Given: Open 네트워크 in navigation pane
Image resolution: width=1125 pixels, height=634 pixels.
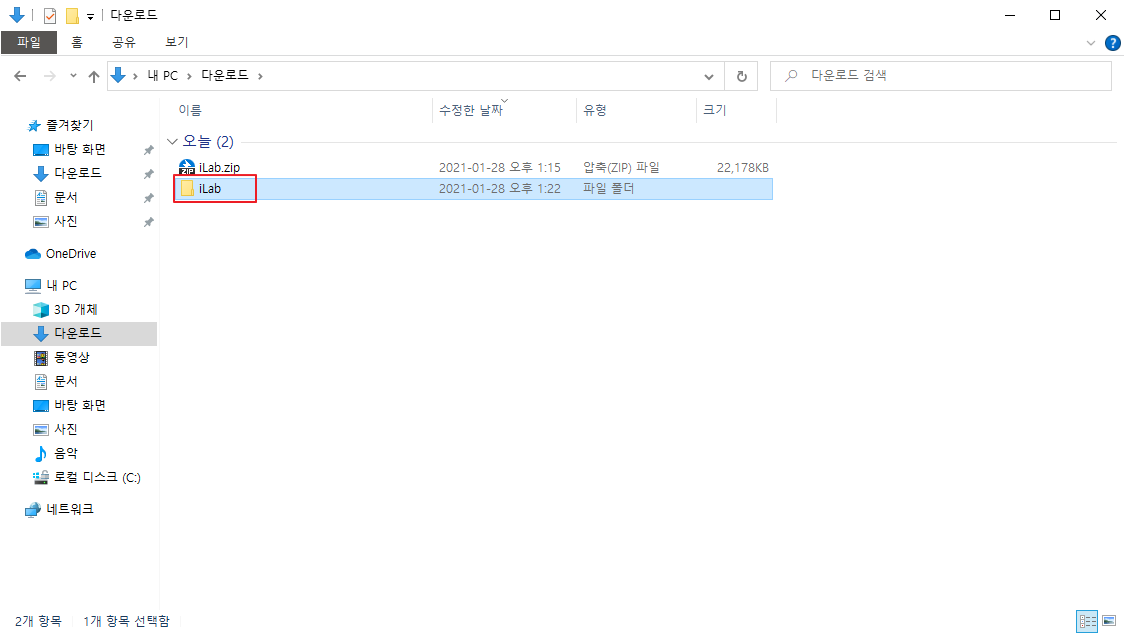Looking at the screenshot, I should [x=70, y=509].
